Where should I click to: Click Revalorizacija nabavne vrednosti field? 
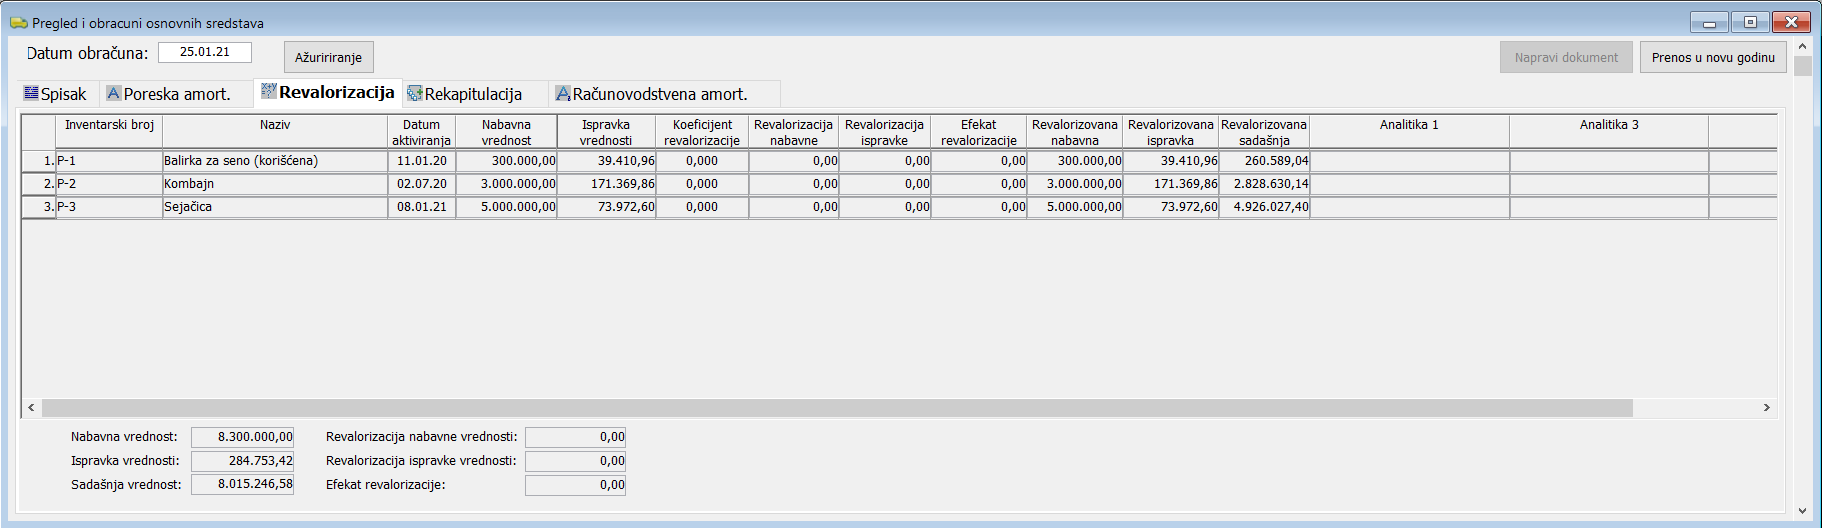coord(575,437)
